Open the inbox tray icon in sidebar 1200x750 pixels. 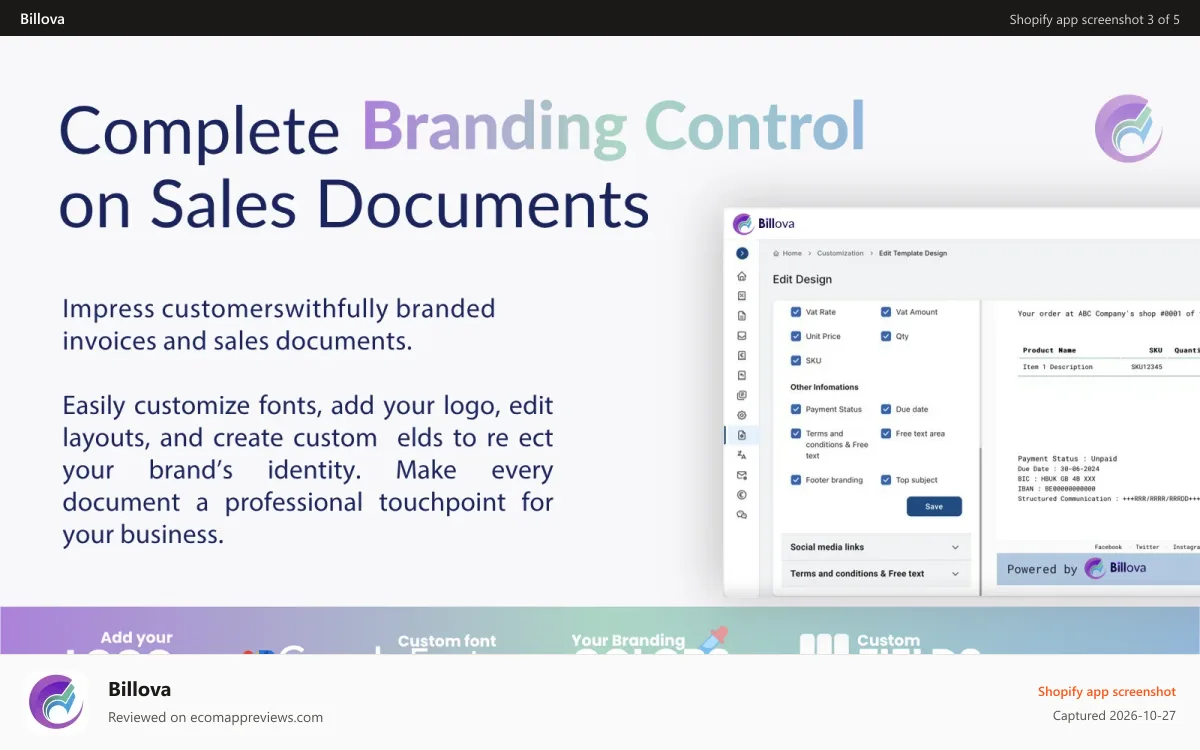pyautogui.click(x=742, y=336)
